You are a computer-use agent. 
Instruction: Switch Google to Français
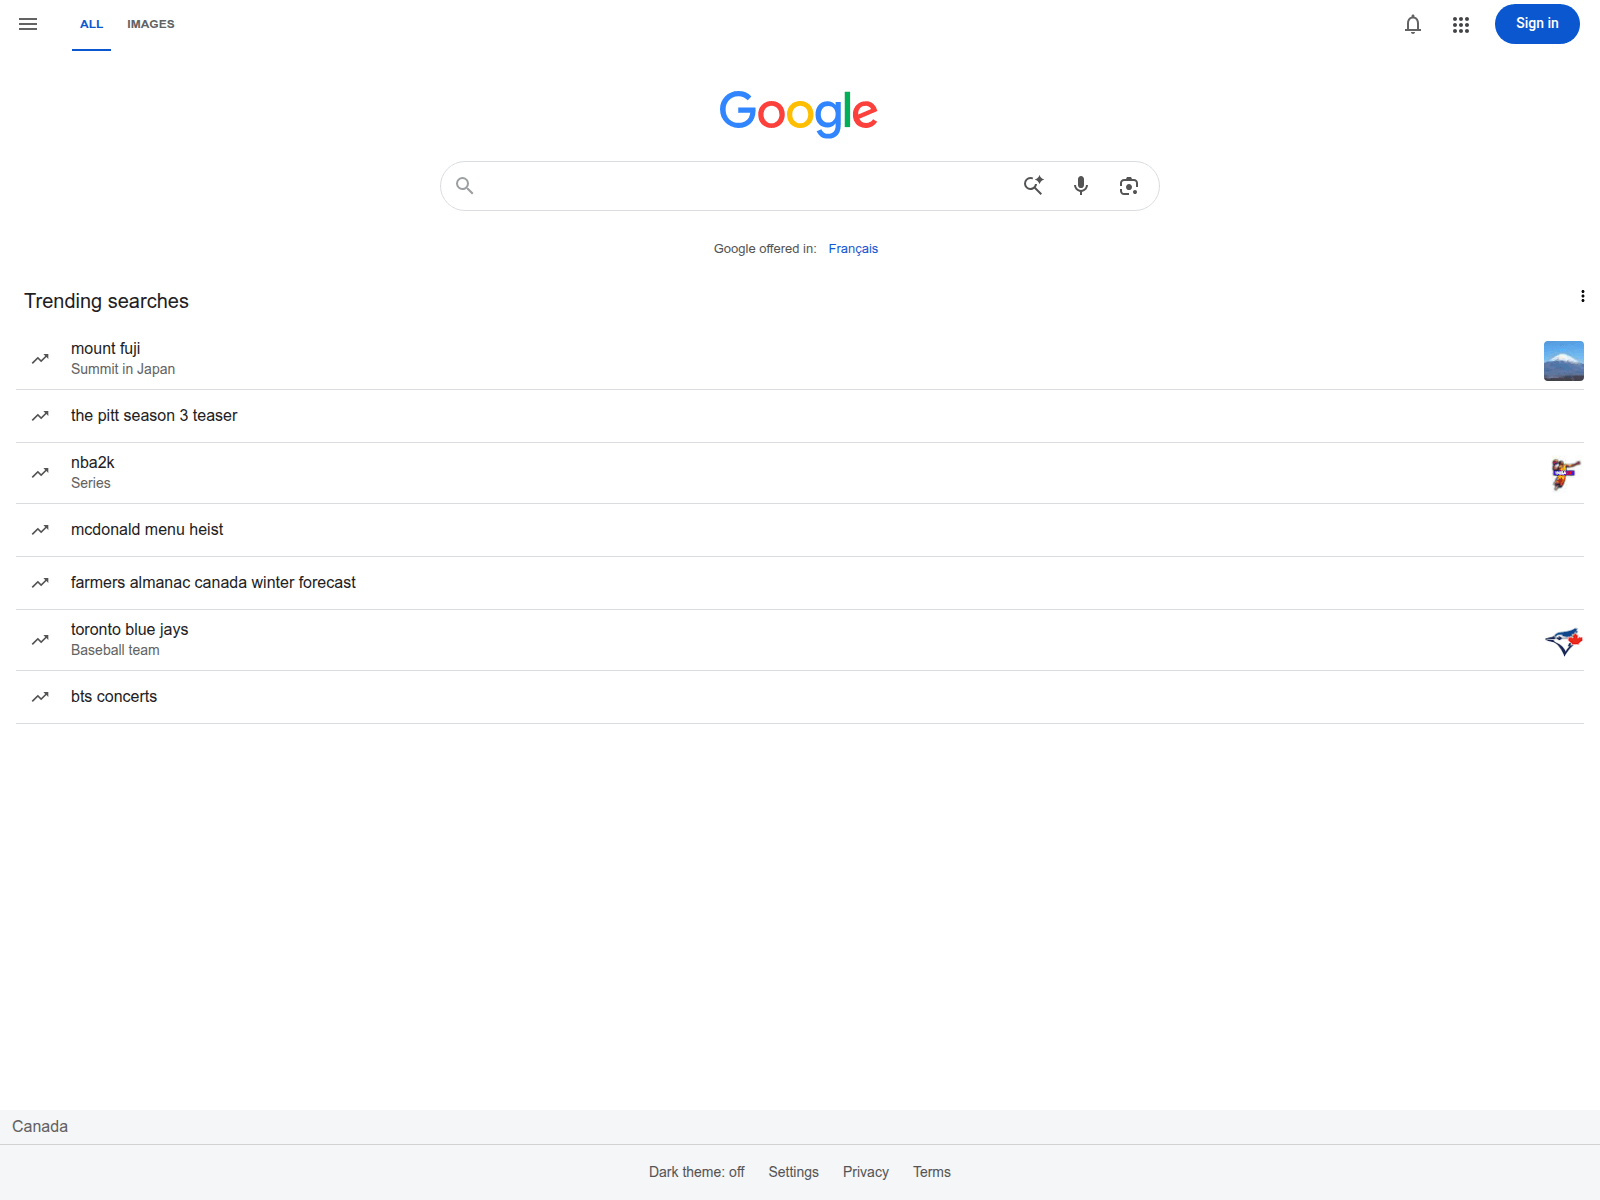[853, 249]
